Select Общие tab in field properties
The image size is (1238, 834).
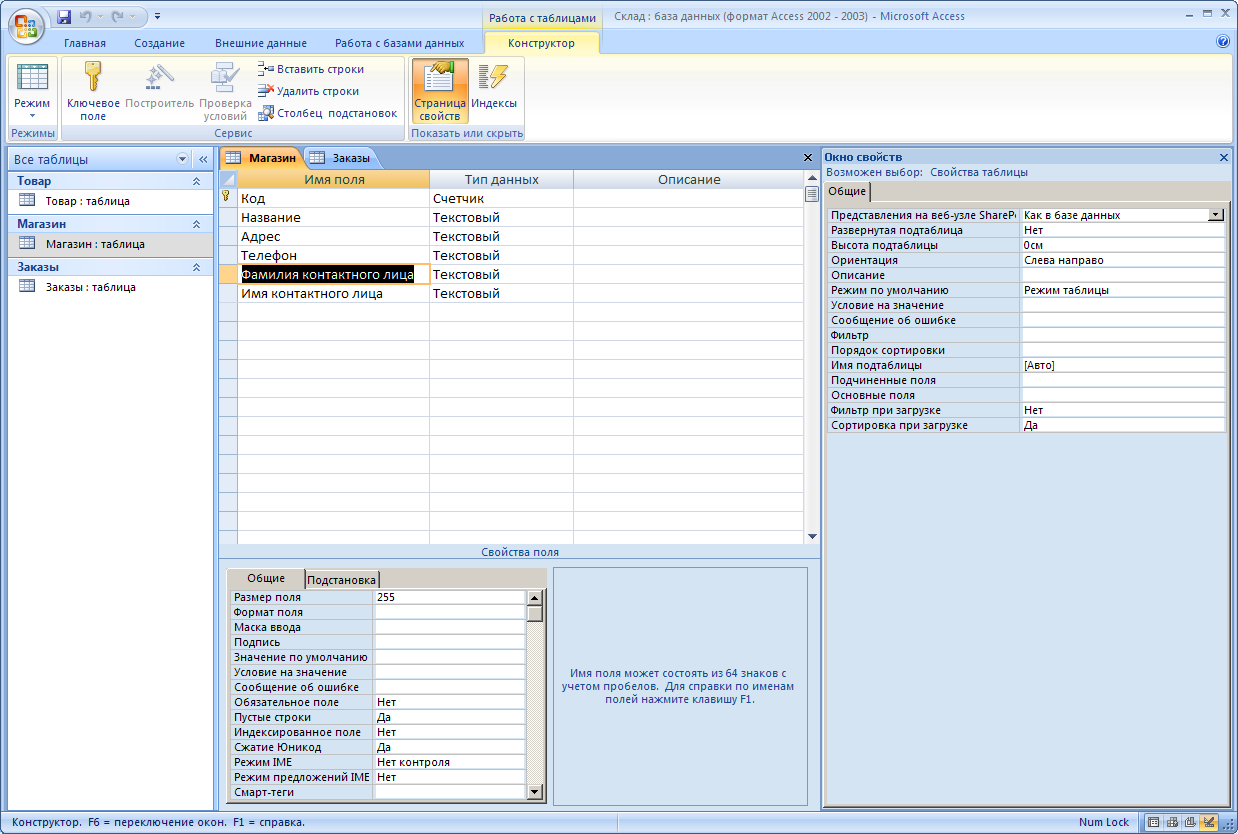point(266,578)
